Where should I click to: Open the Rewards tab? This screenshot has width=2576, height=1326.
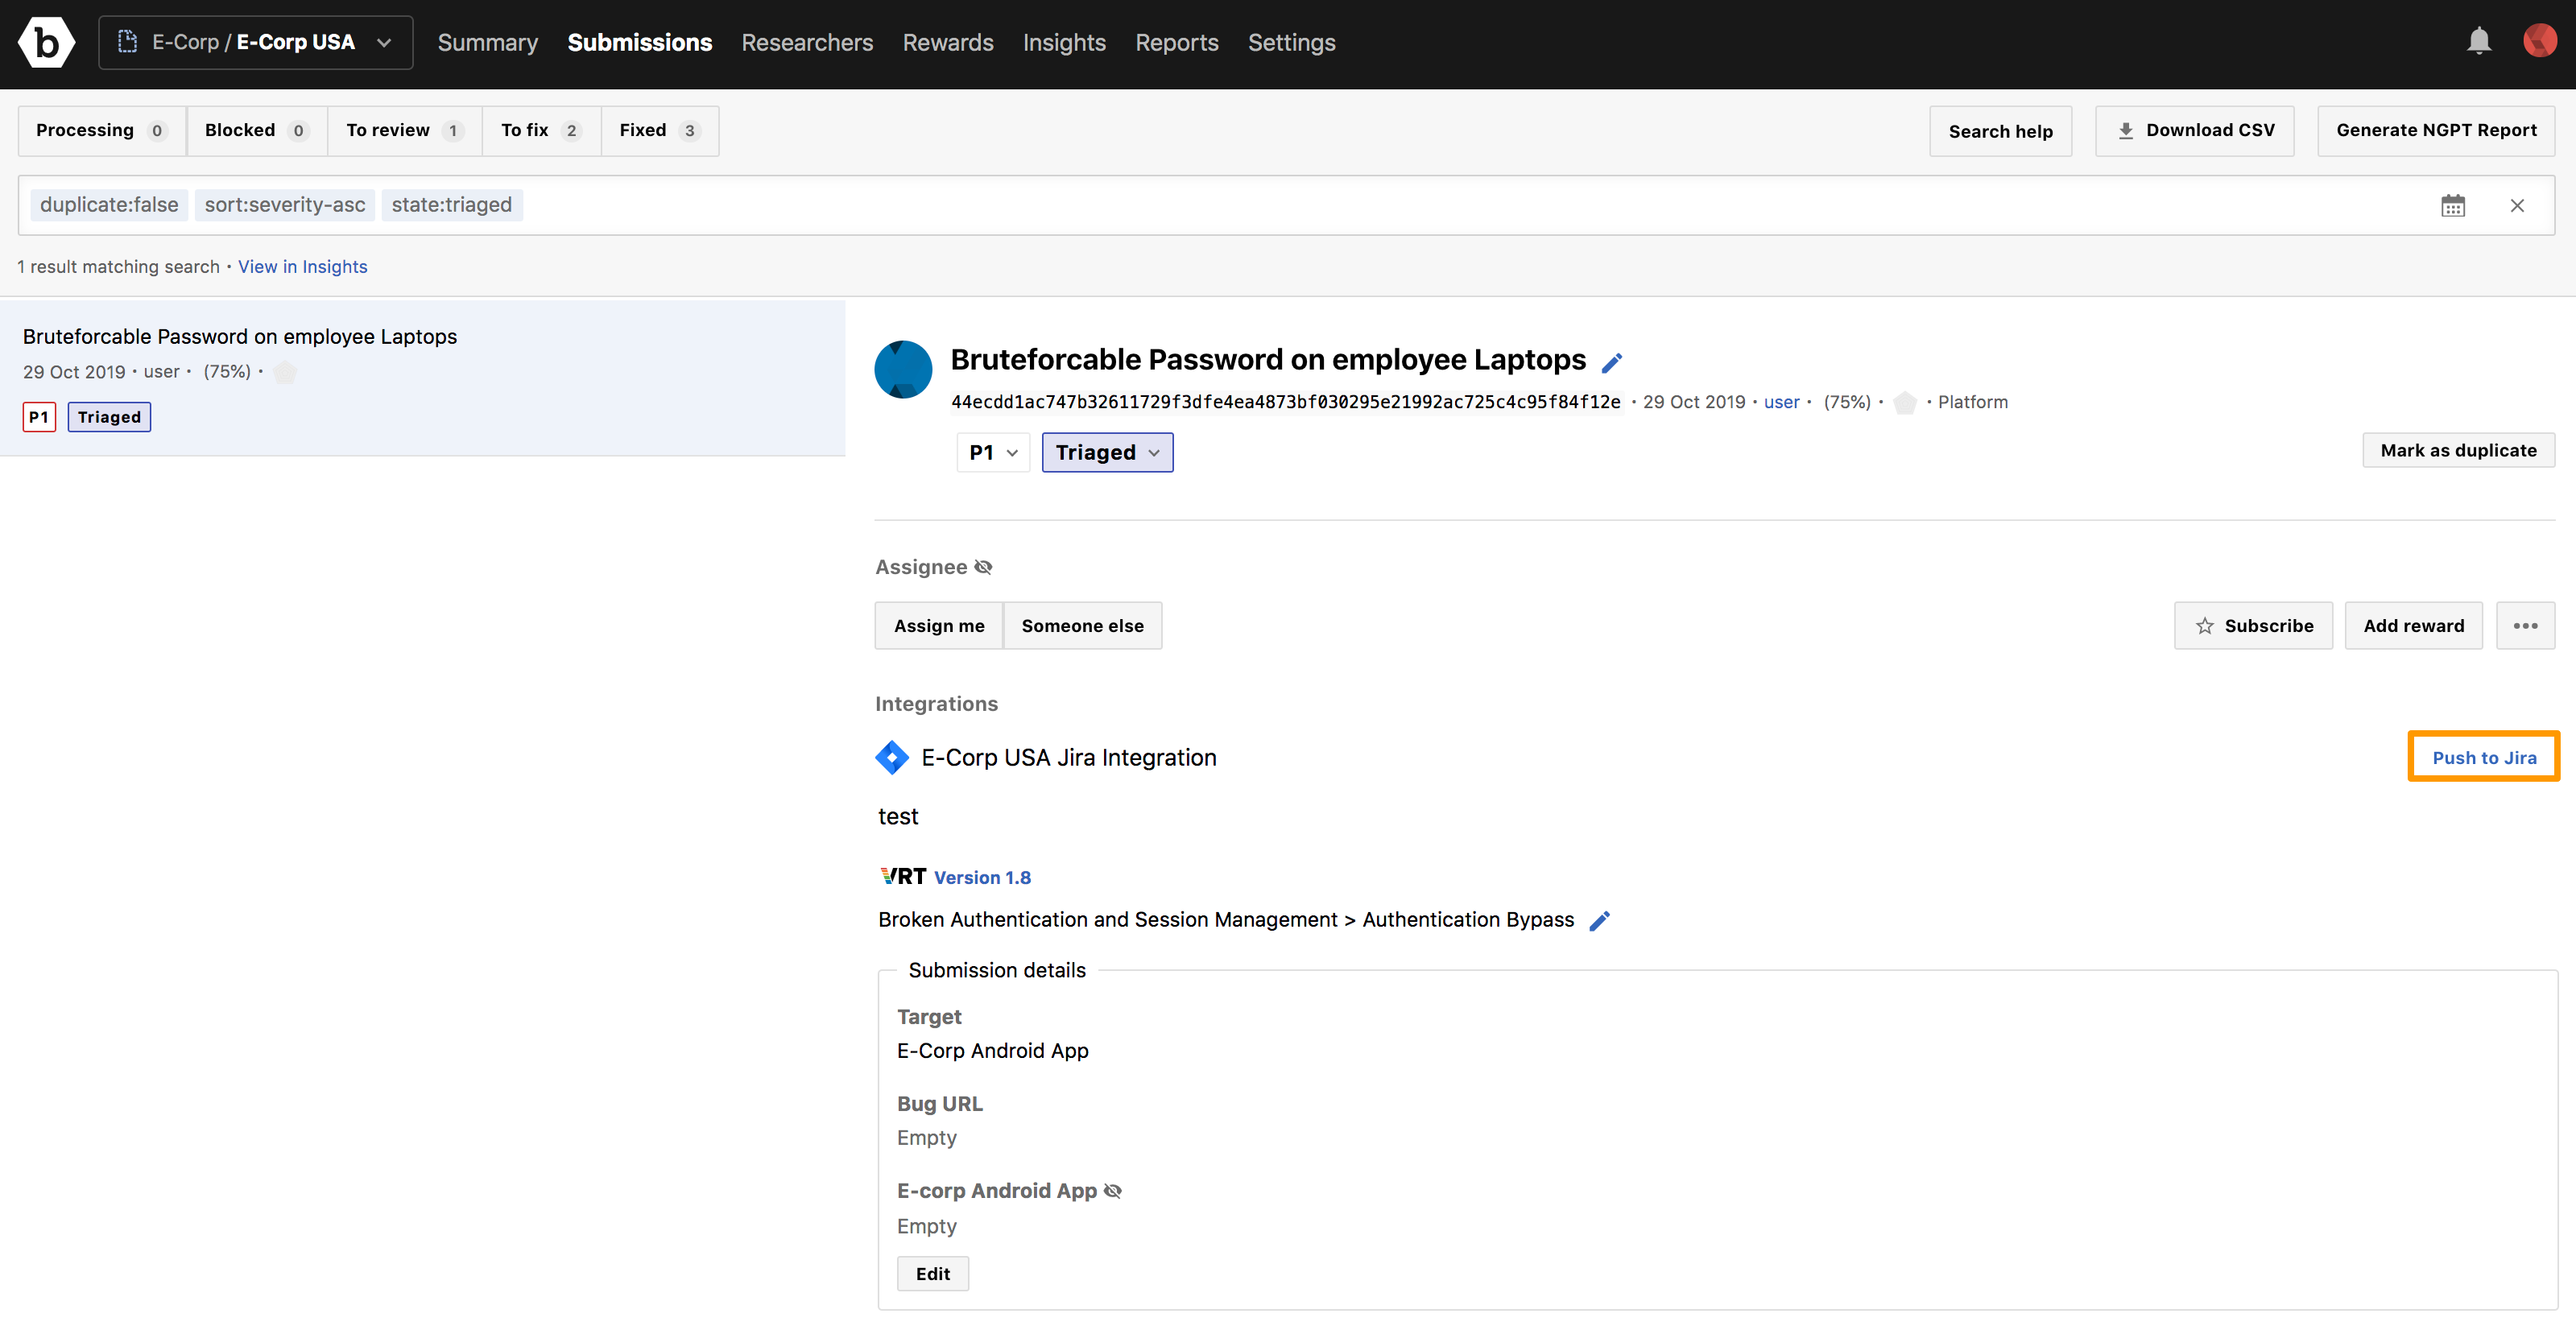948,42
